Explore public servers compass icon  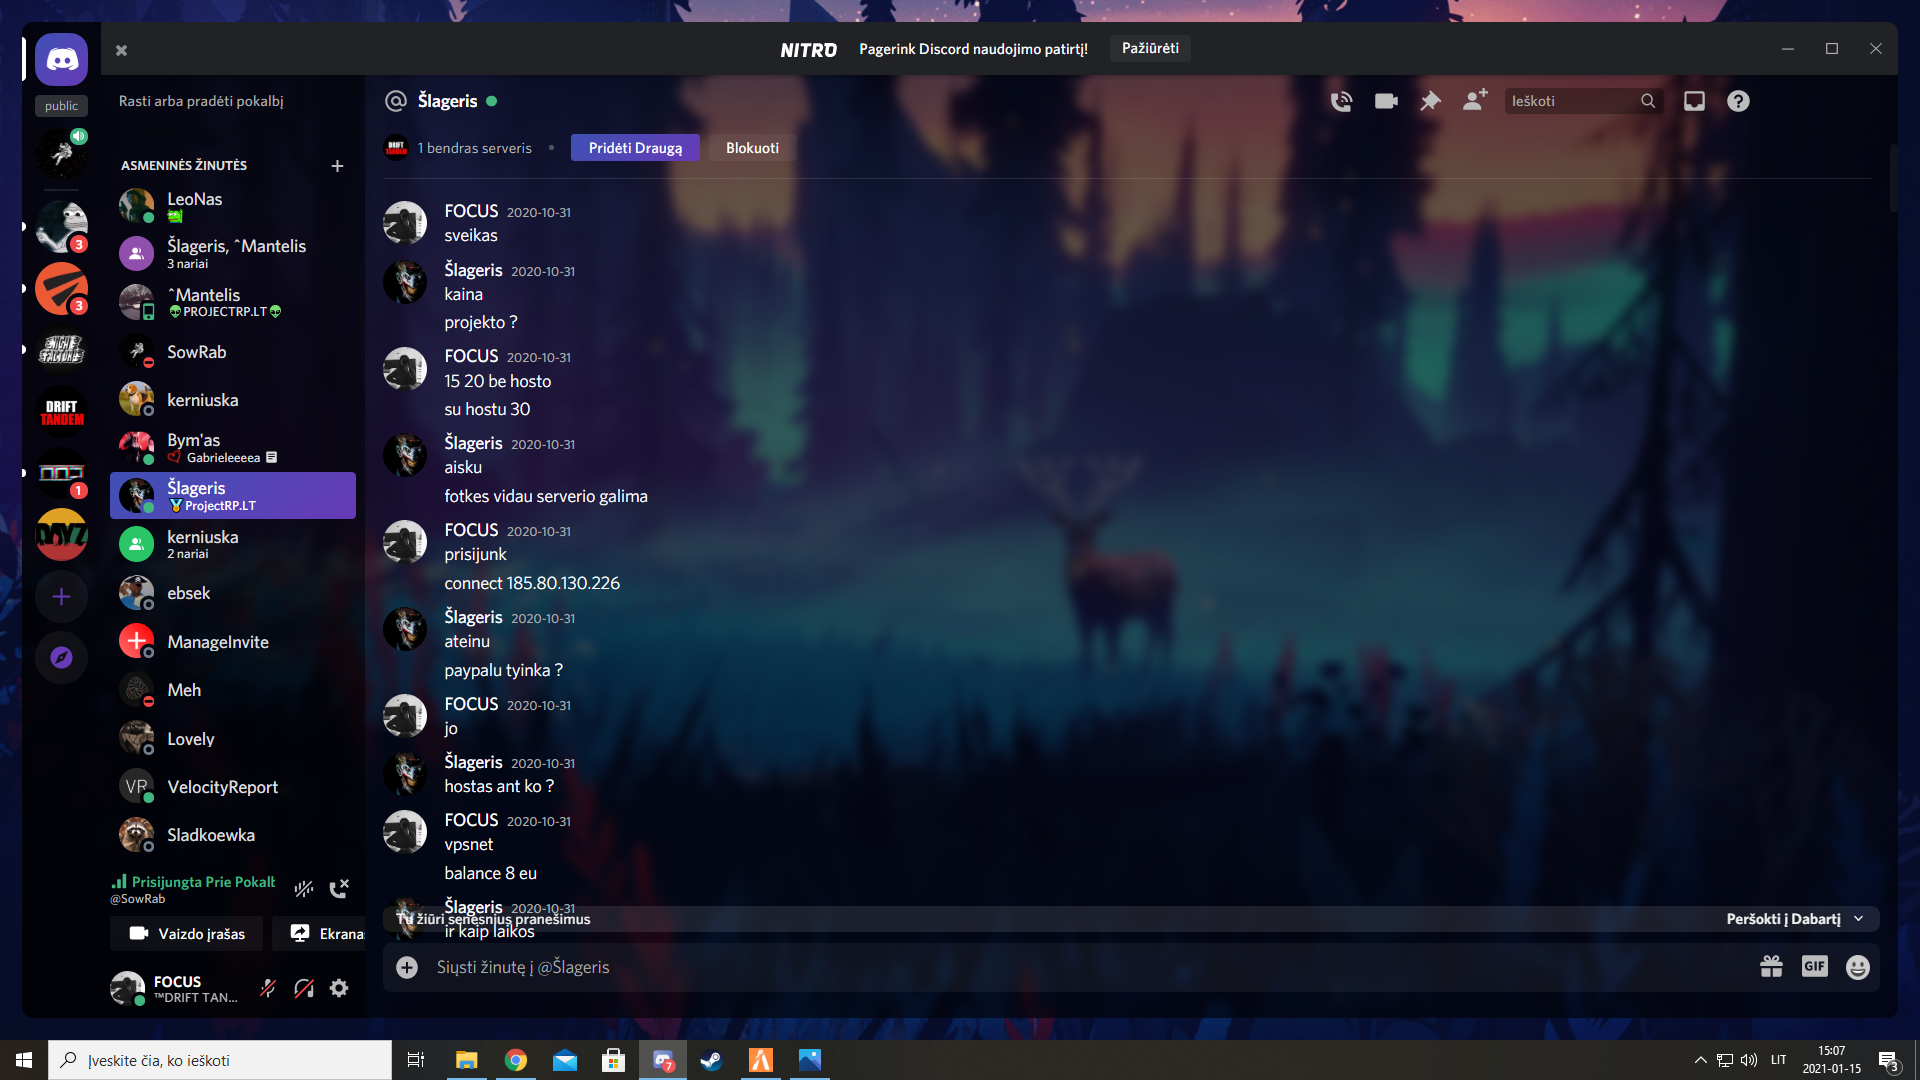coord(61,657)
